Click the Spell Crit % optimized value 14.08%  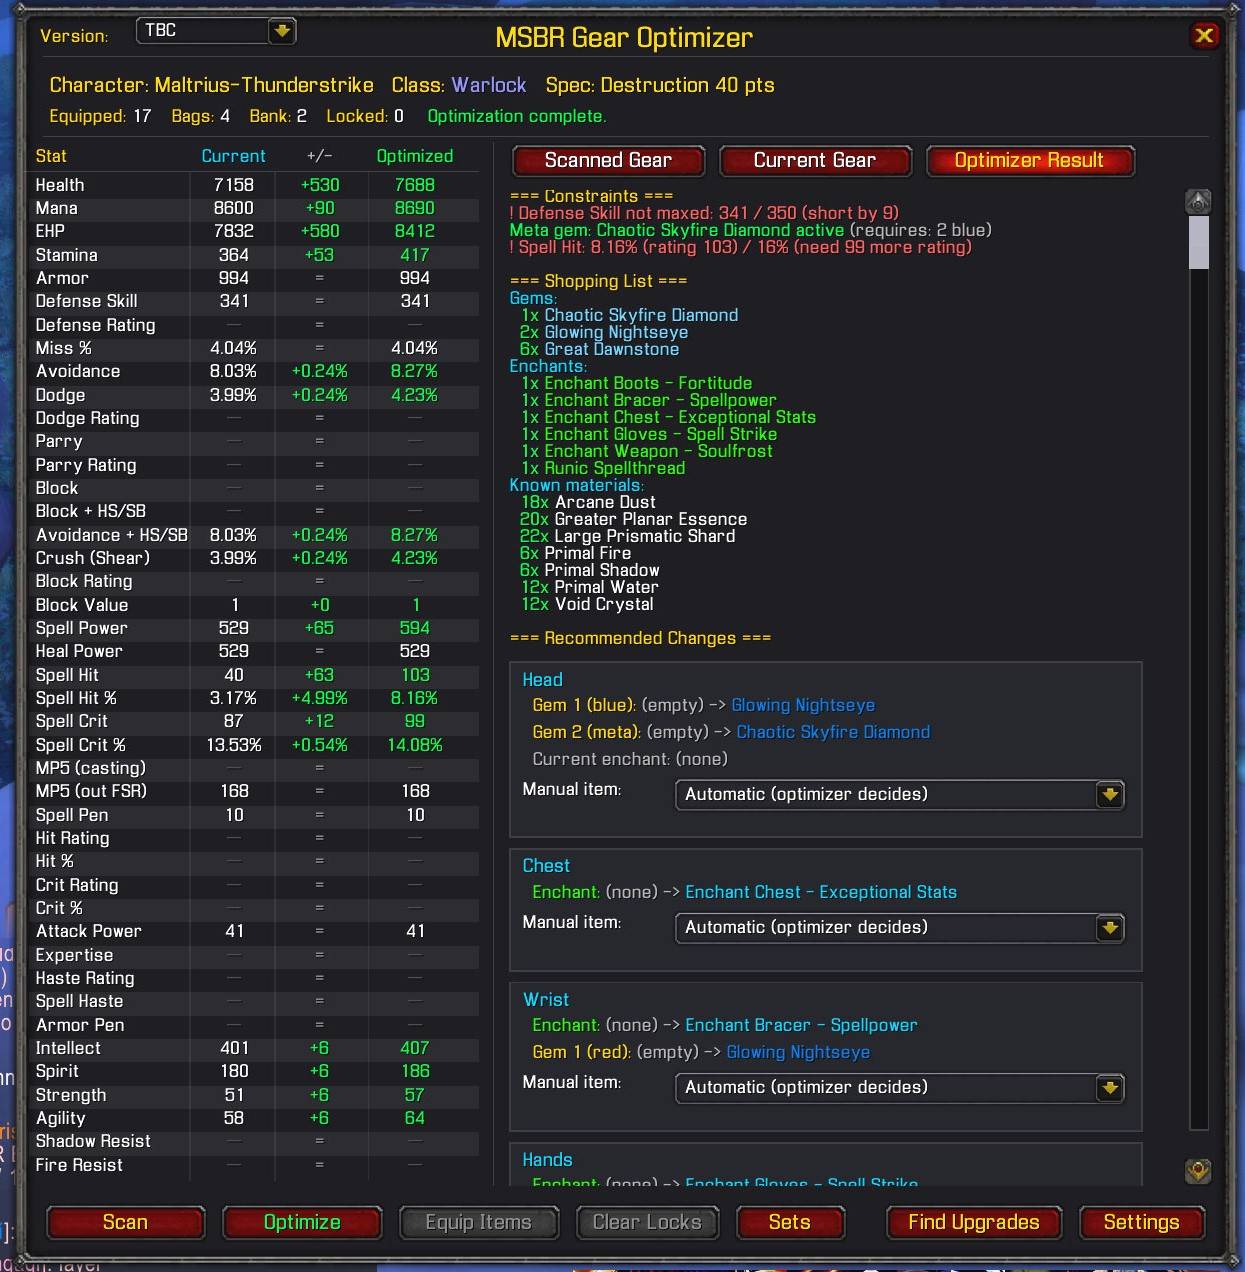coord(414,745)
